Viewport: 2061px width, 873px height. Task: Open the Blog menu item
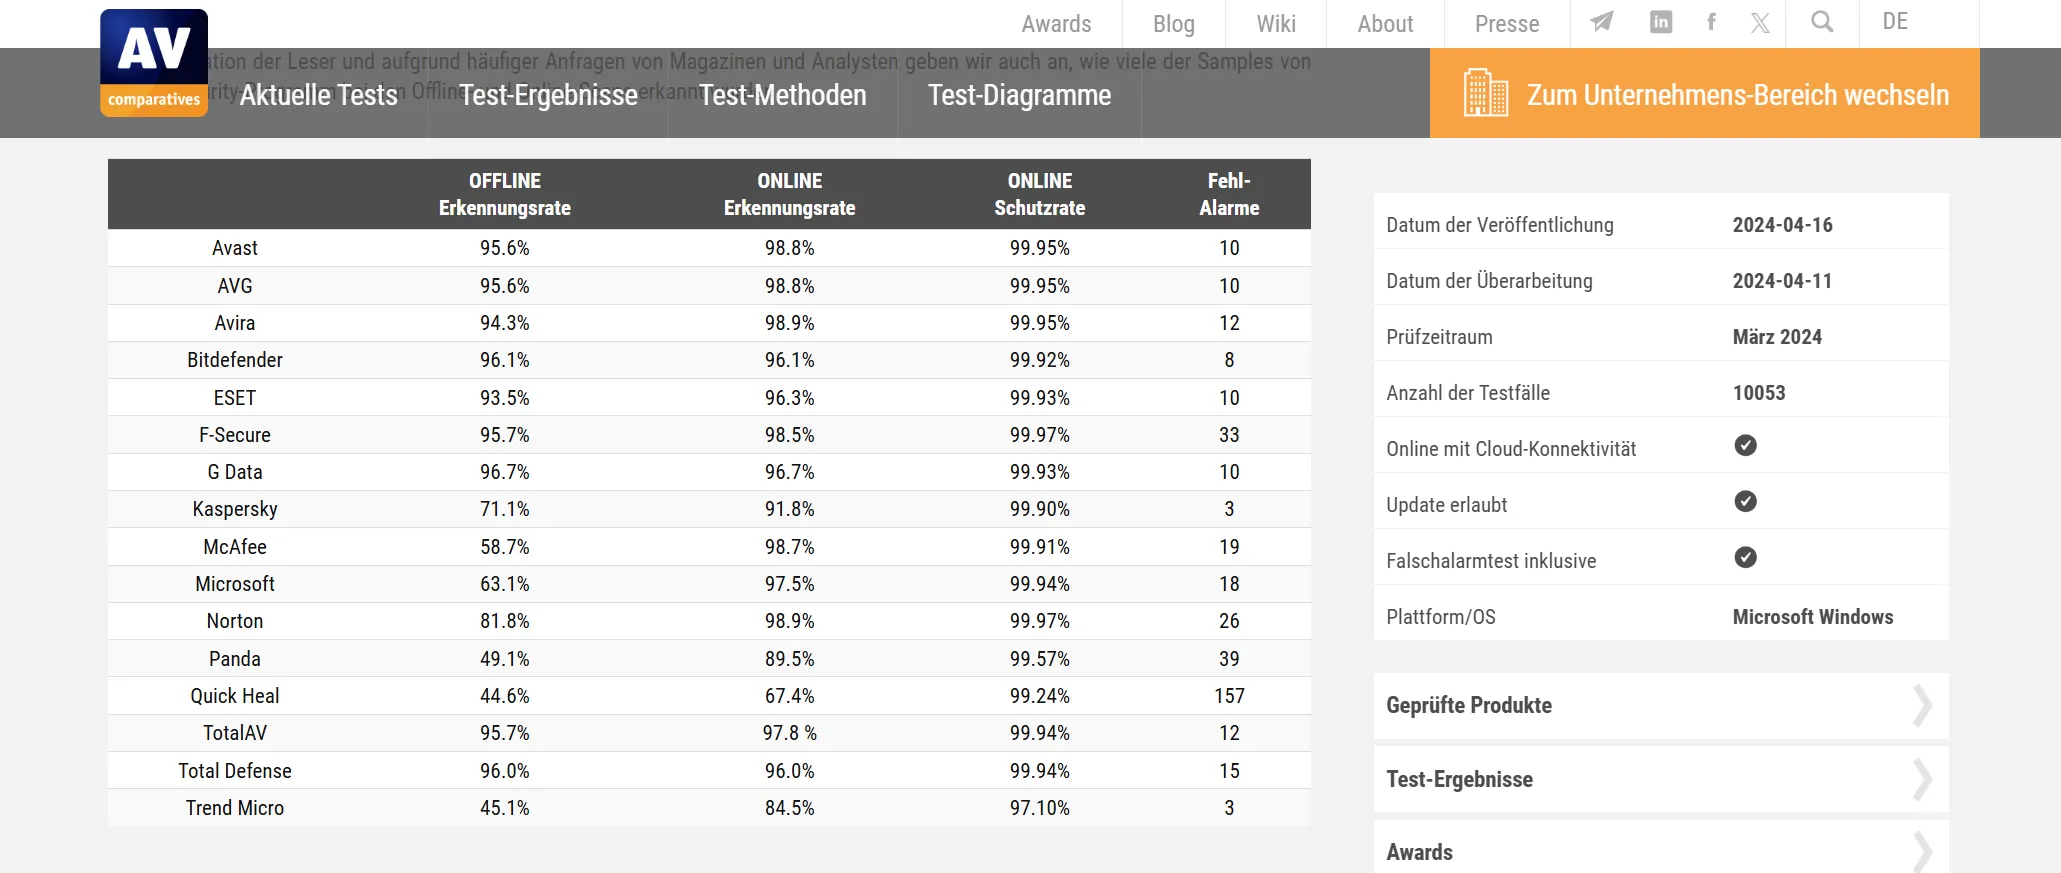1172,23
